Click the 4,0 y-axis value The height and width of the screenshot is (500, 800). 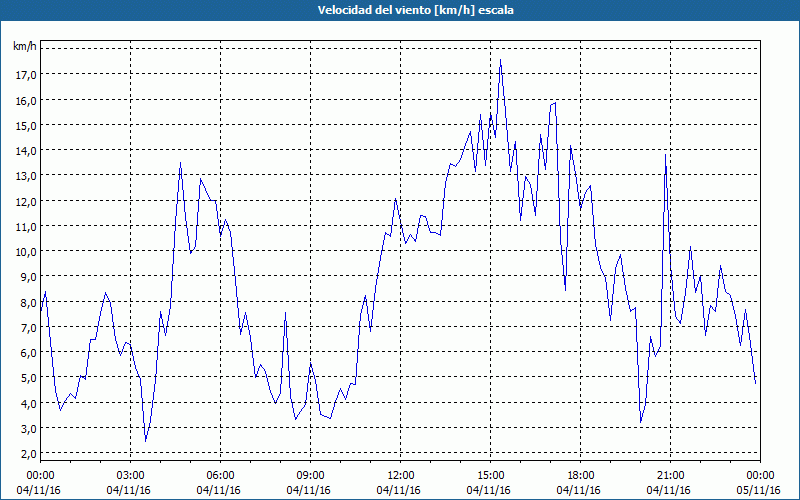click(29, 404)
